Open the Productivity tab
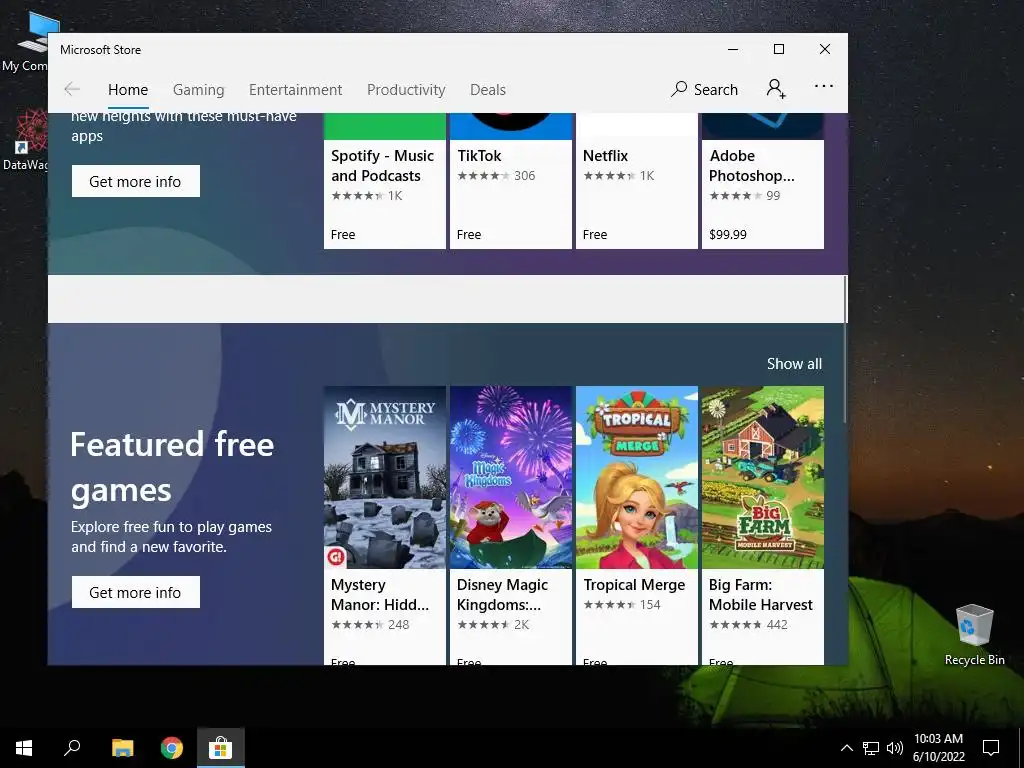 point(406,89)
